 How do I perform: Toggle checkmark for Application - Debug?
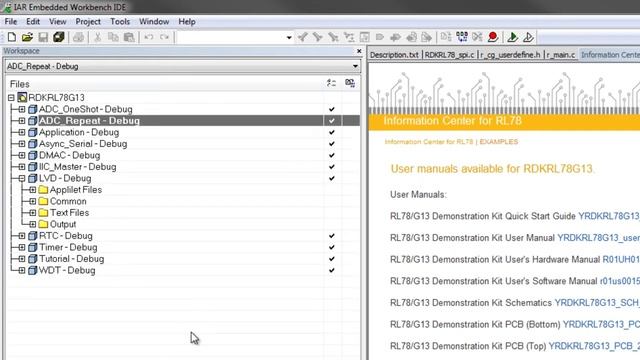(x=332, y=132)
